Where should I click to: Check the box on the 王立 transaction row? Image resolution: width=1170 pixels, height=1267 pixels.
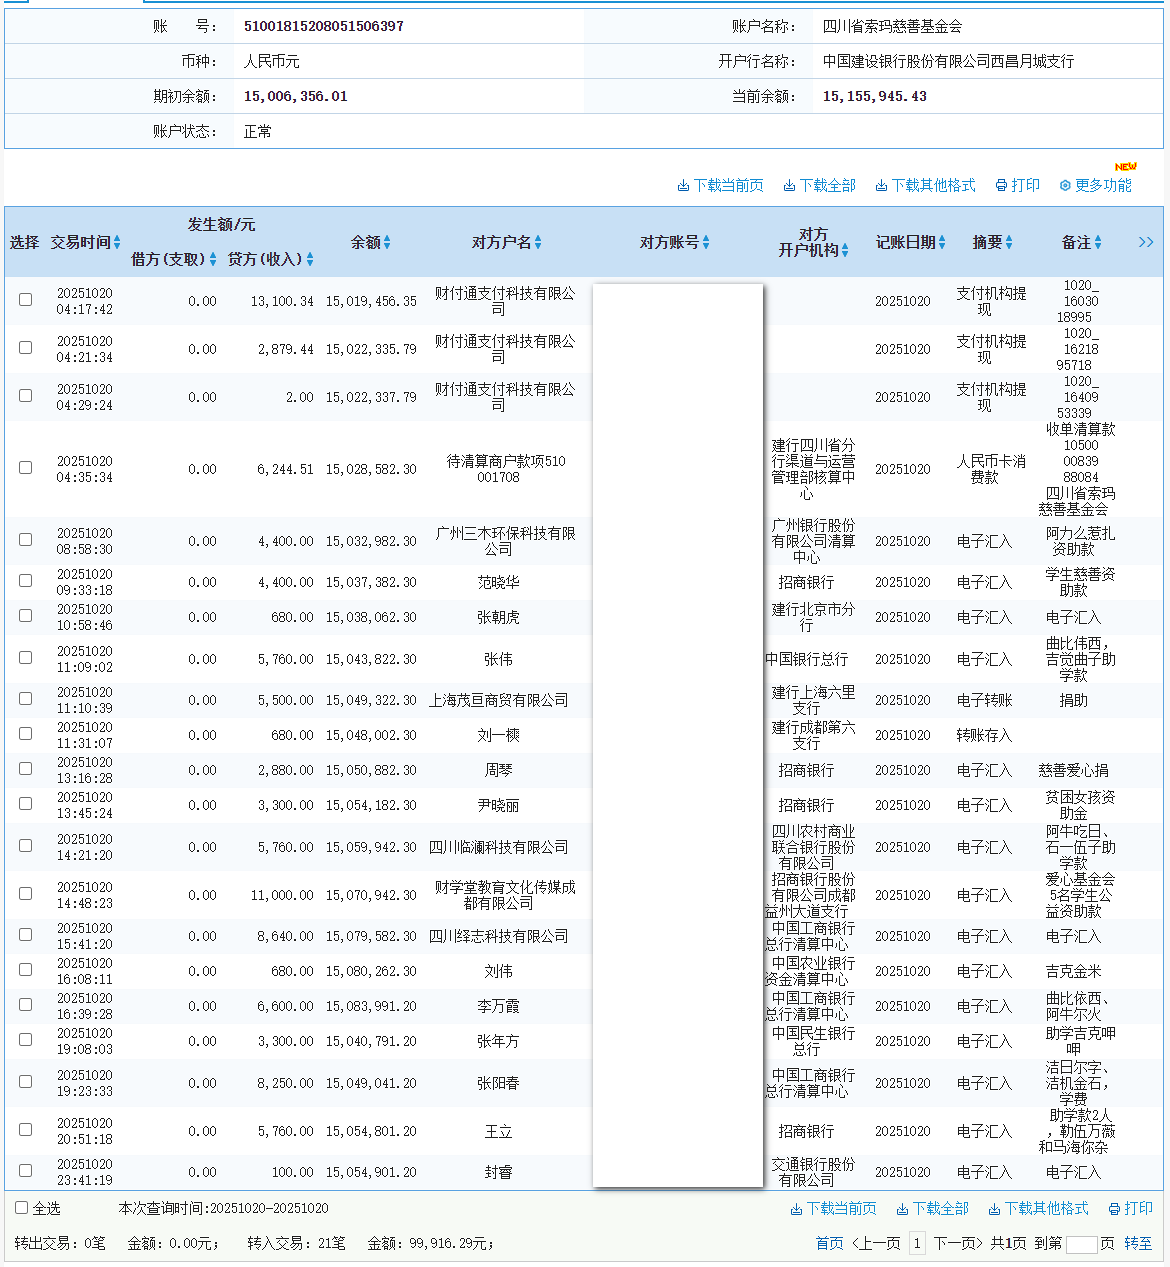pos(25,1131)
